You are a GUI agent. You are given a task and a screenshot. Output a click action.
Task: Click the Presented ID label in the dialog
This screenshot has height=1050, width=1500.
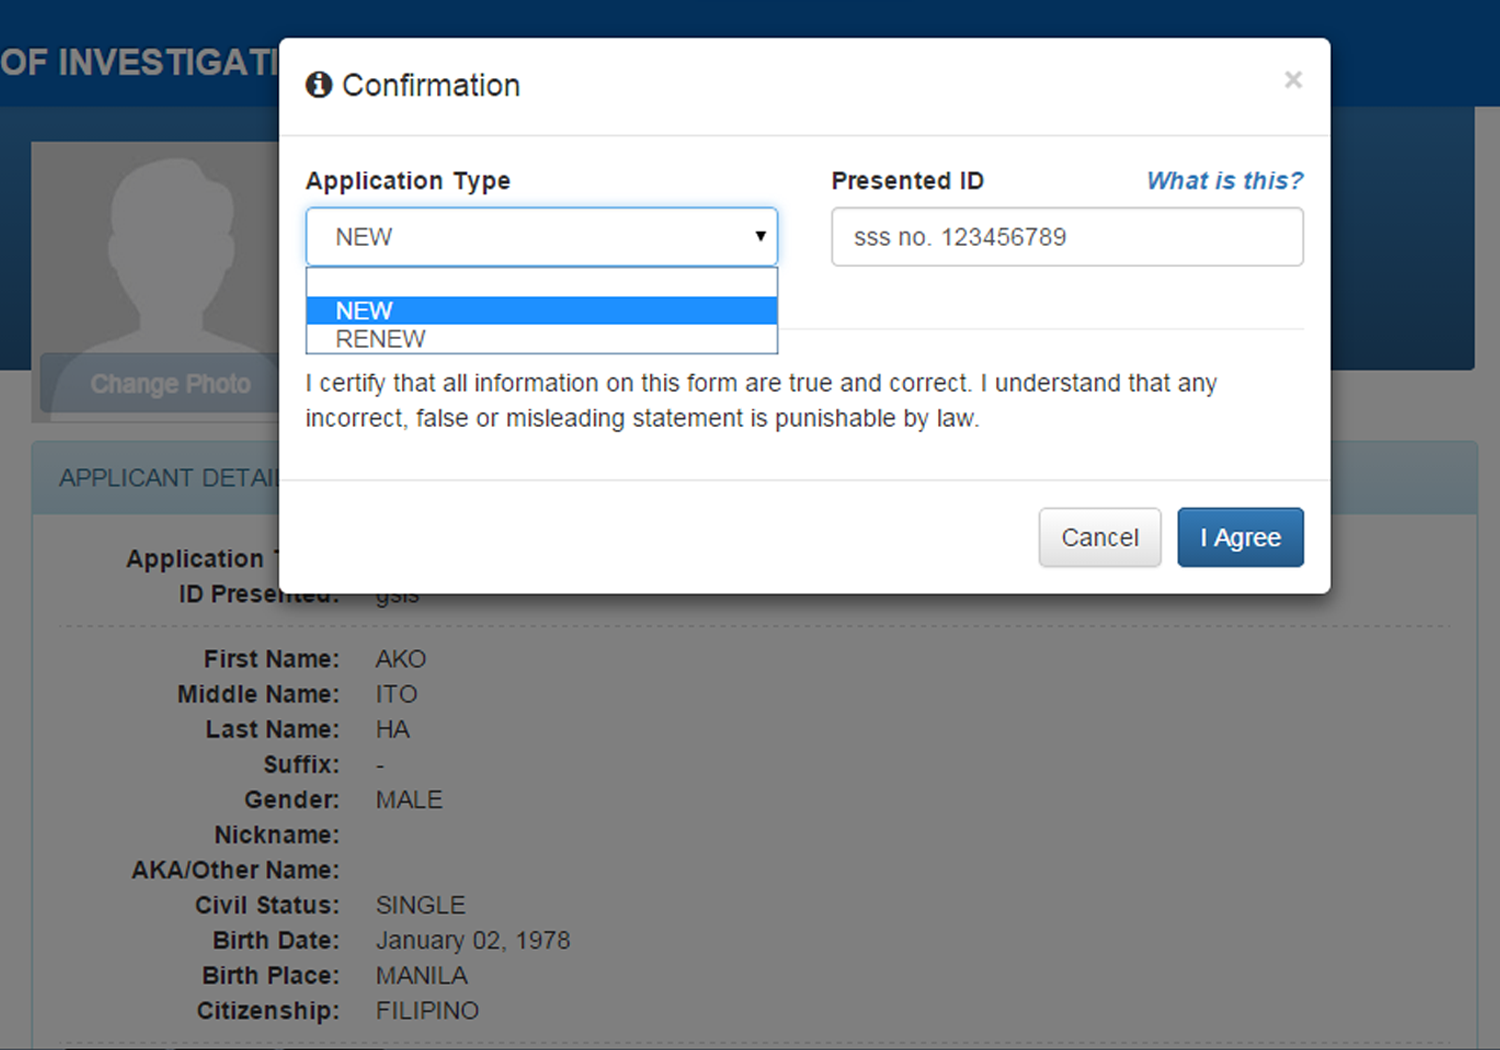[x=907, y=181]
